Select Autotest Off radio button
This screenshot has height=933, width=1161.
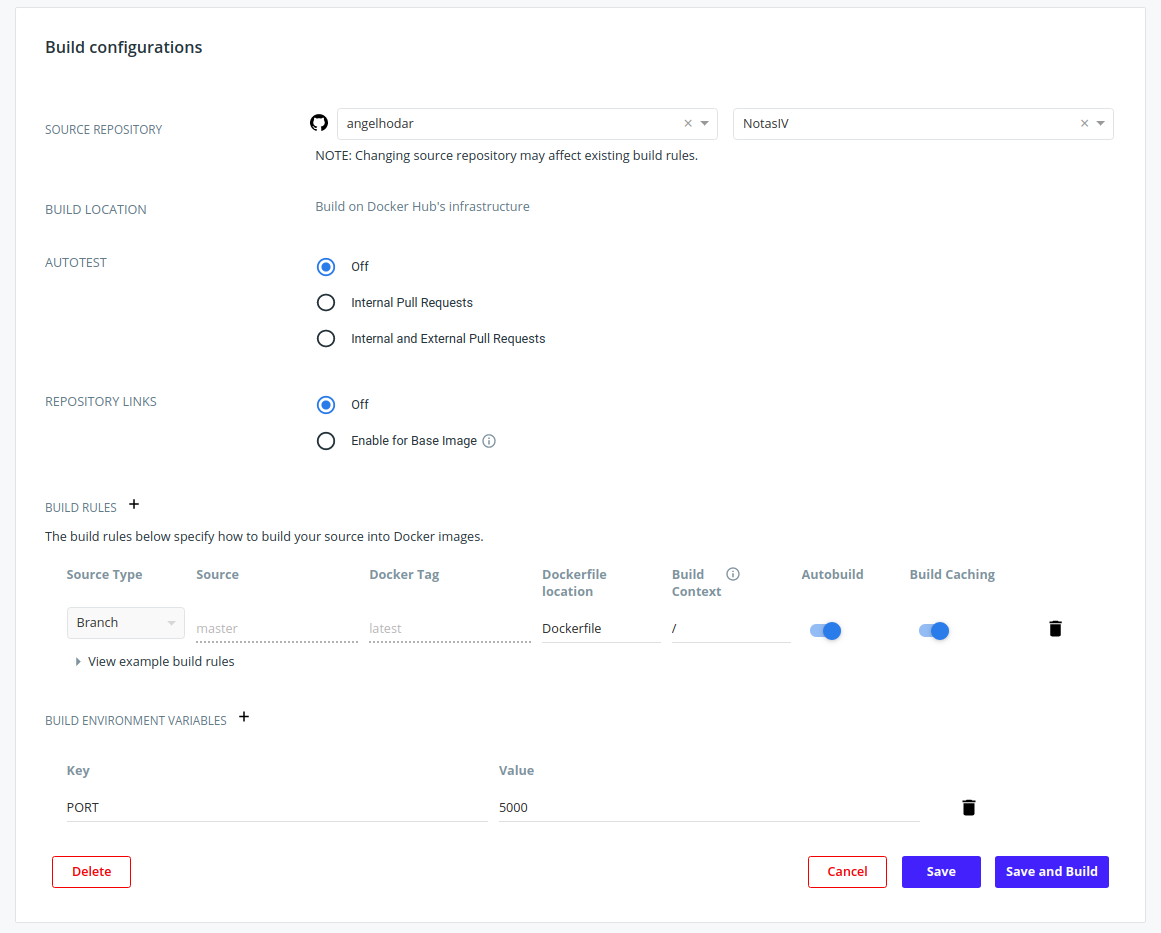(326, 267)
